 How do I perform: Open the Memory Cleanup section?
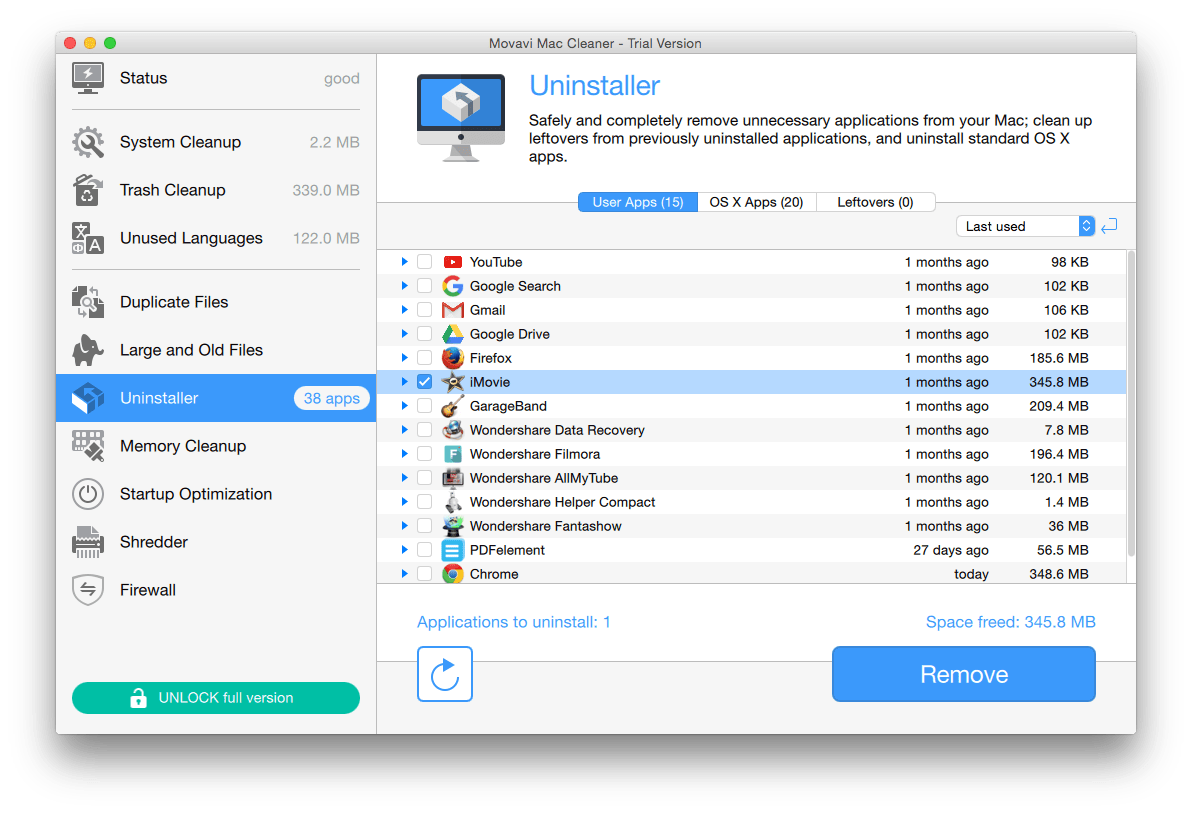pos(216,446)
